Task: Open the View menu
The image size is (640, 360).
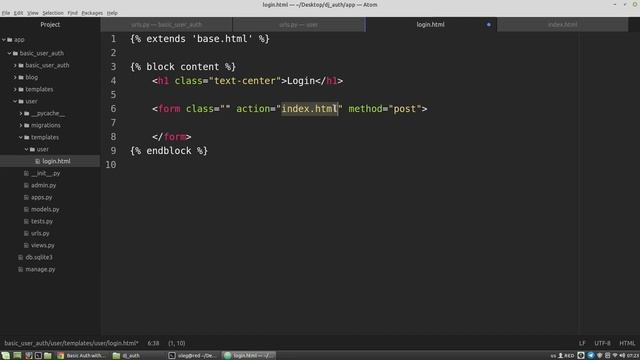Action: [33, 13]
